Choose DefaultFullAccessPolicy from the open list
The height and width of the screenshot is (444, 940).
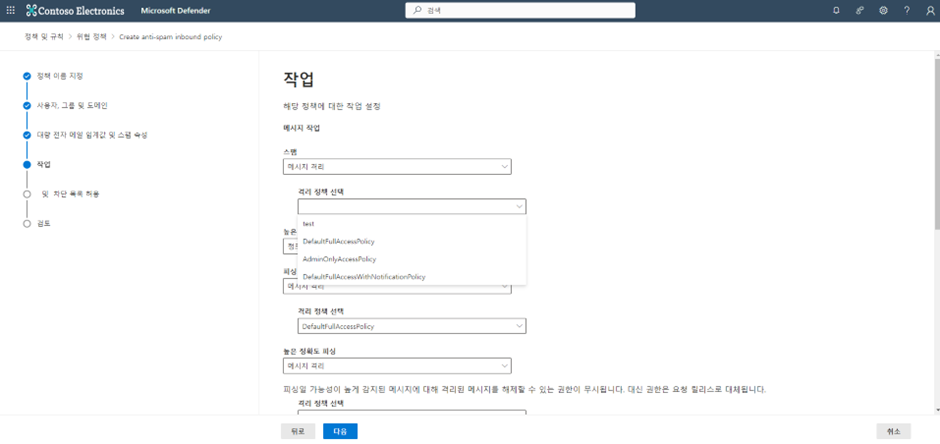[x=412, y=241]
